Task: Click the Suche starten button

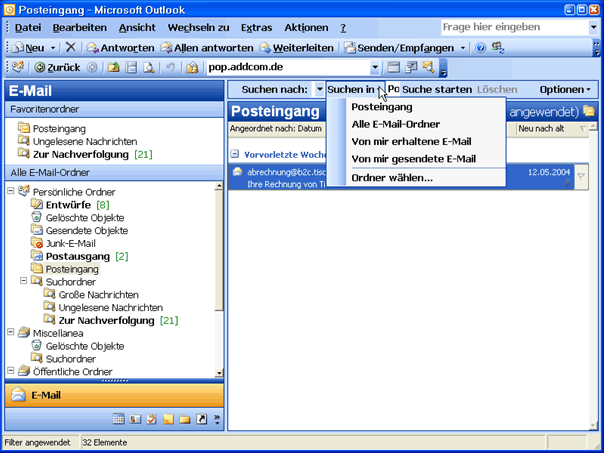Action: click(437, 90)
